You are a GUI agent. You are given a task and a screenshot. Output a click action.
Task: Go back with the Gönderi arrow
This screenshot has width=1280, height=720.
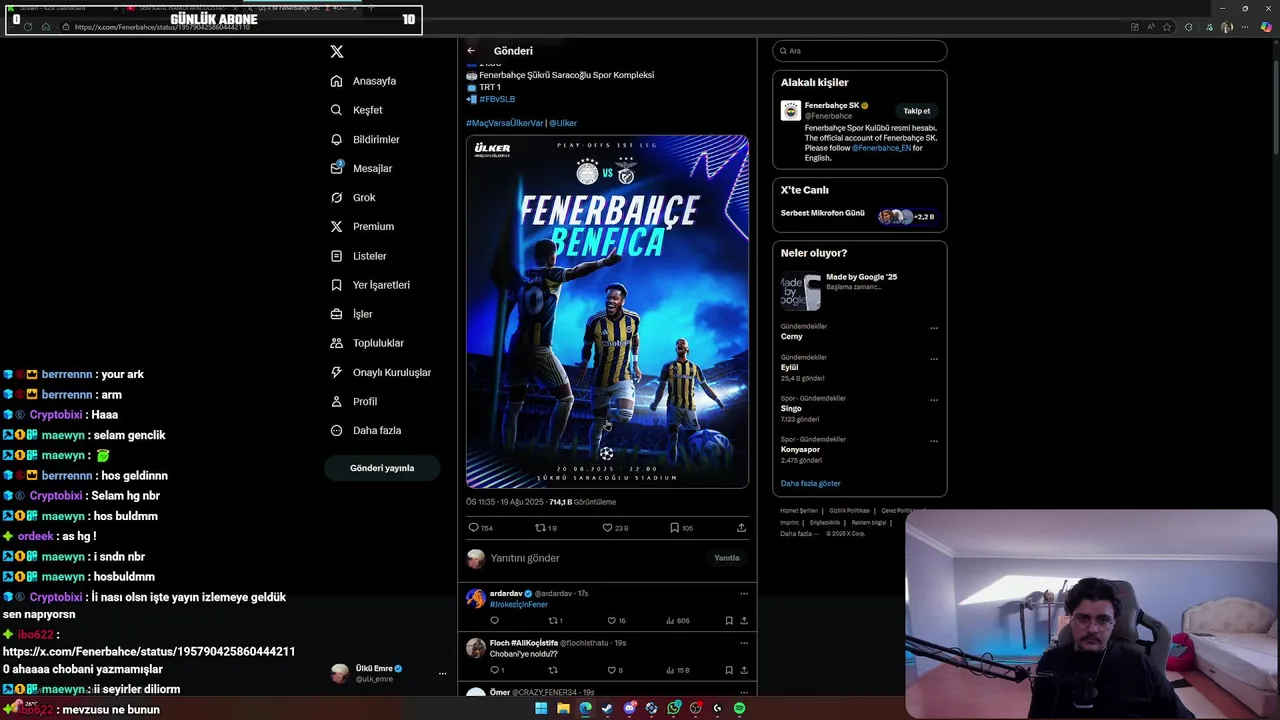(471, 51)
